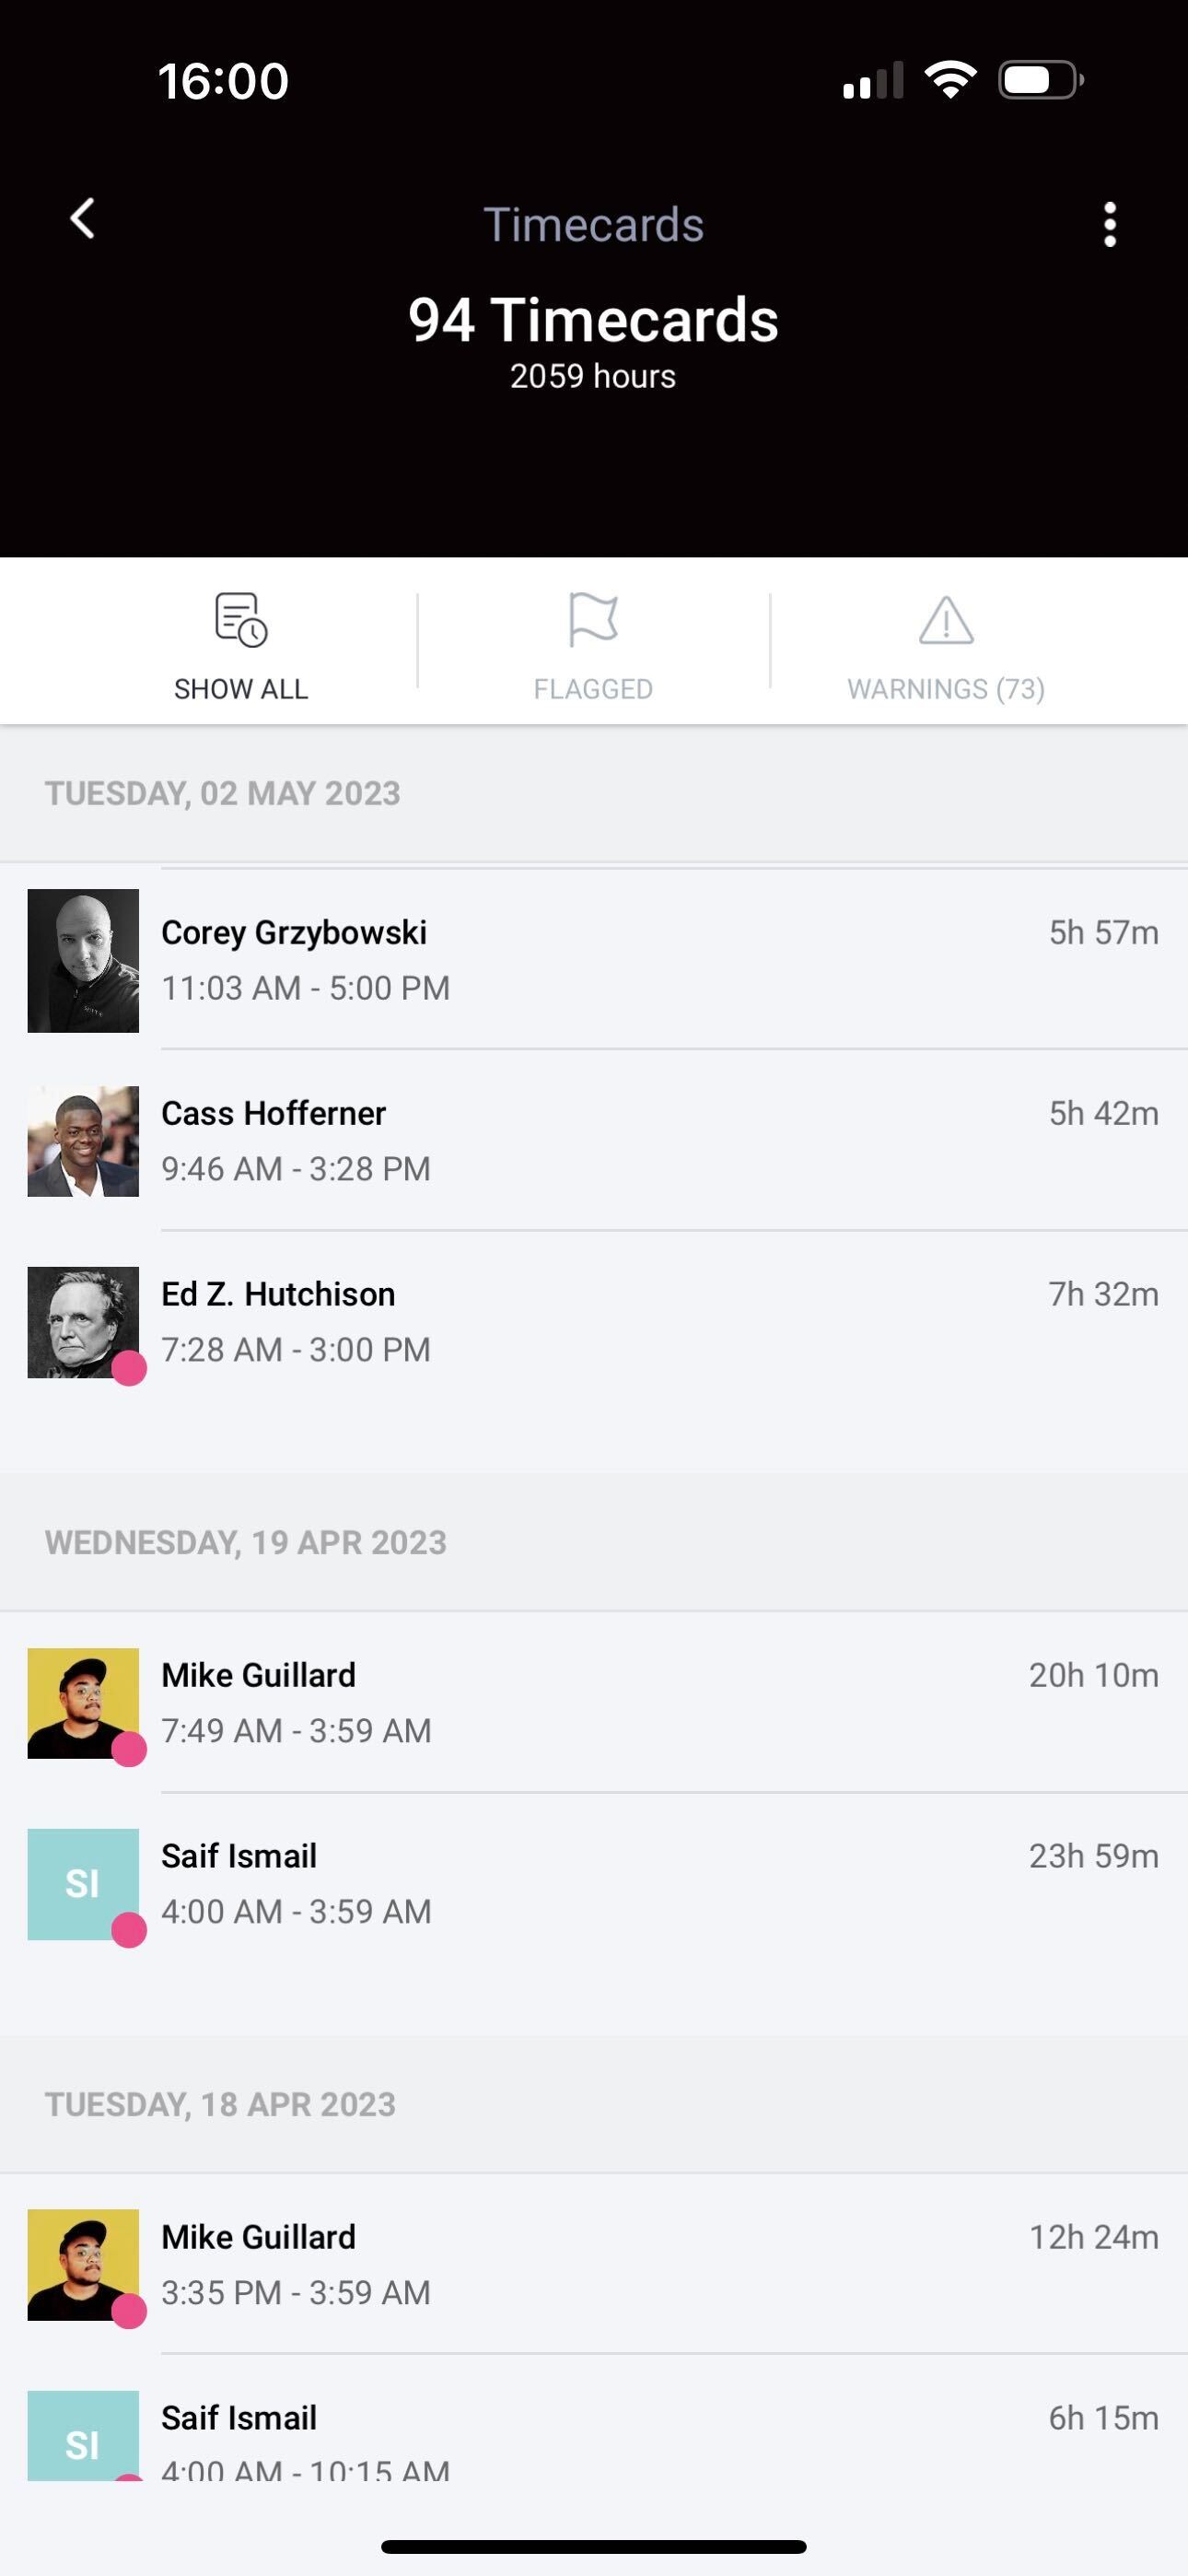Tap the Show All timecard clock icon
The height and width of the screenshot is (2576, 1188).
(x=241, y=620)
